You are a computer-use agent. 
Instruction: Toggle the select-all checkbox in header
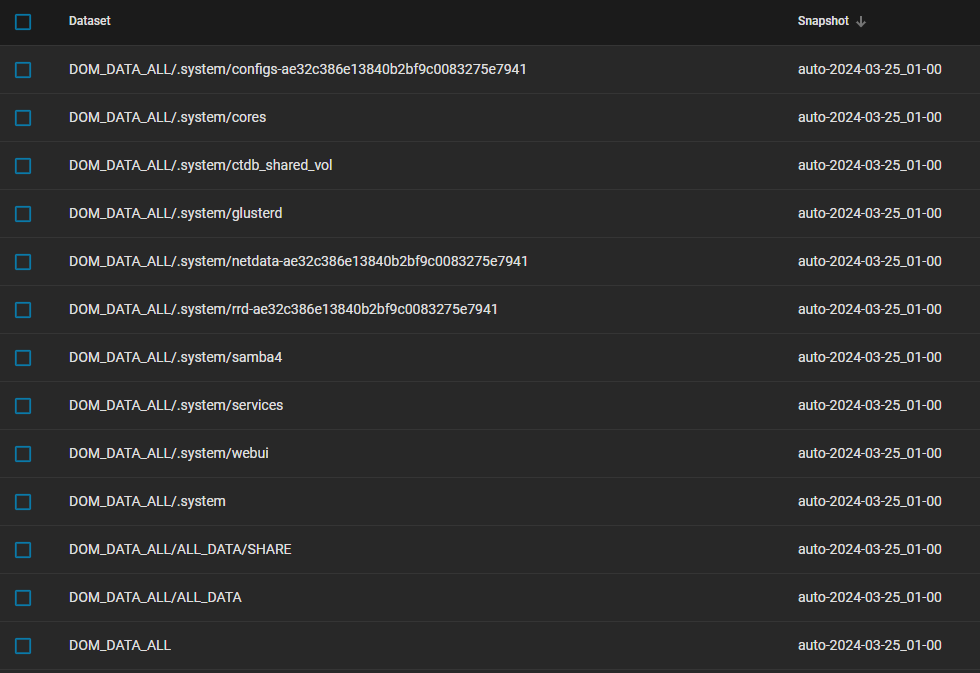coord(23,22)
